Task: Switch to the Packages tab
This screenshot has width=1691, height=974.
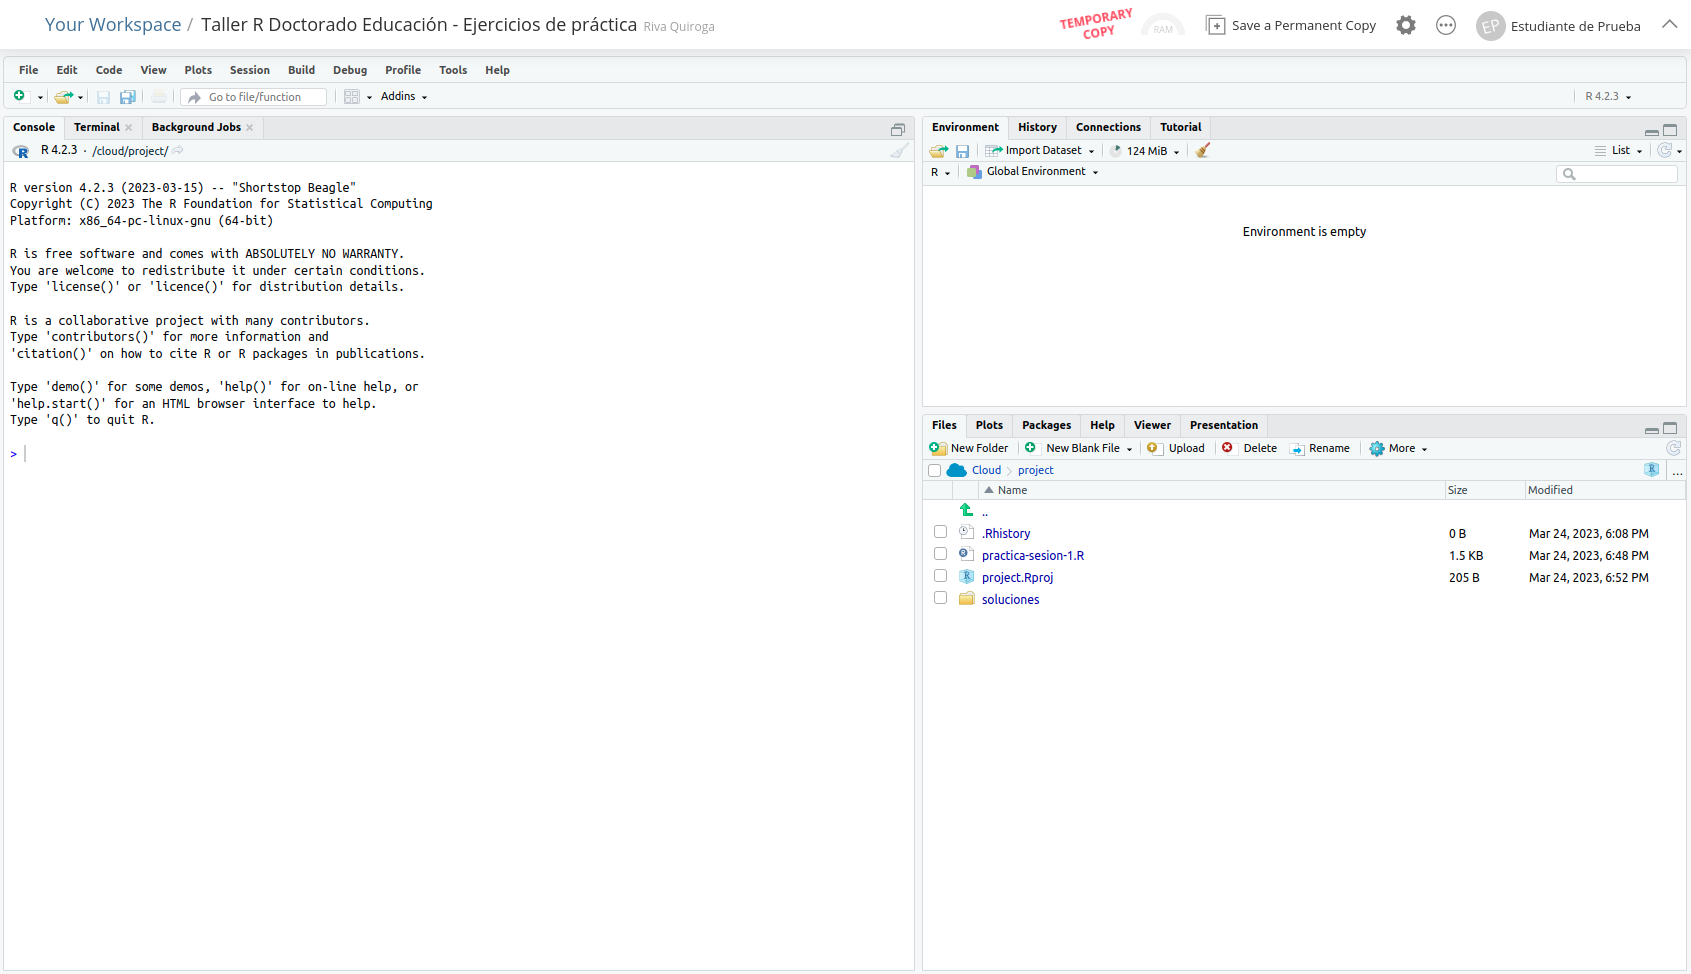Action: [1046, 426]
